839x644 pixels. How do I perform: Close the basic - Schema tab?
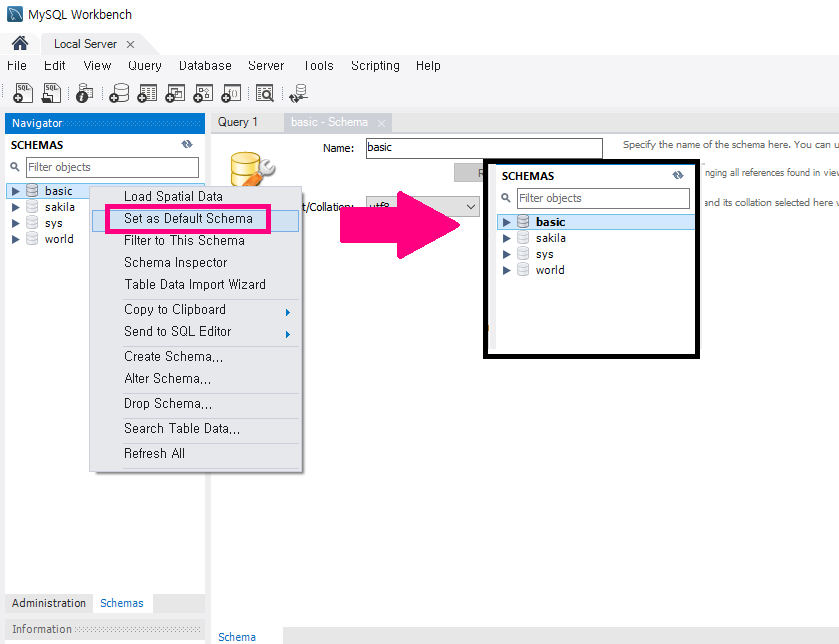click(x=381, y=124)
